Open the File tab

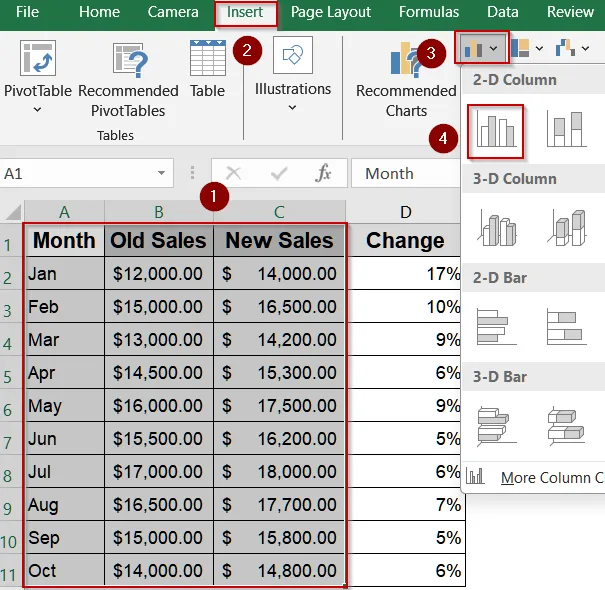27,12
